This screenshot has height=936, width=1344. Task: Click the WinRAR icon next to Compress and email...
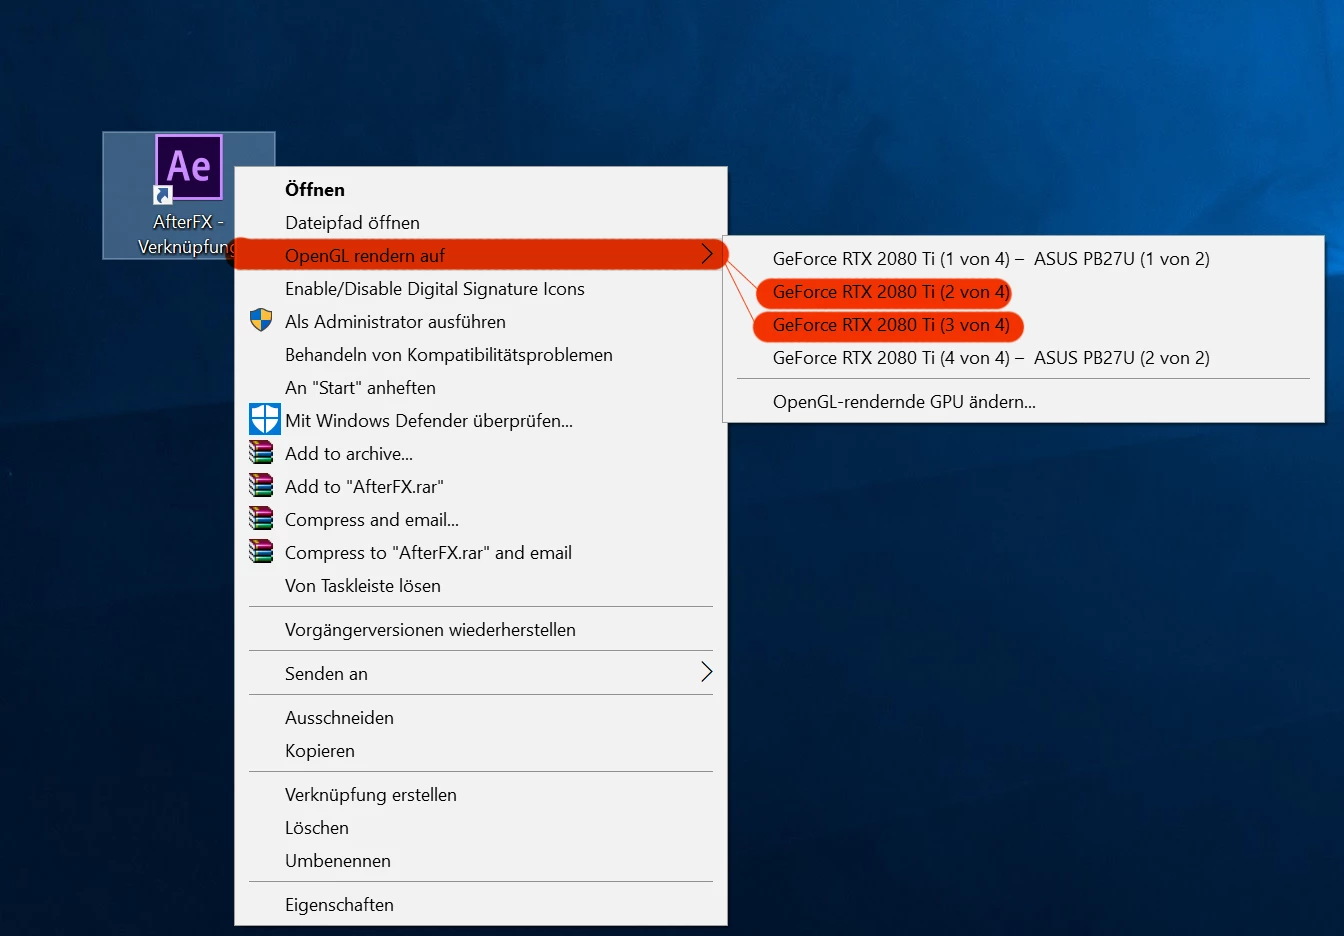(x=261, y=519)
